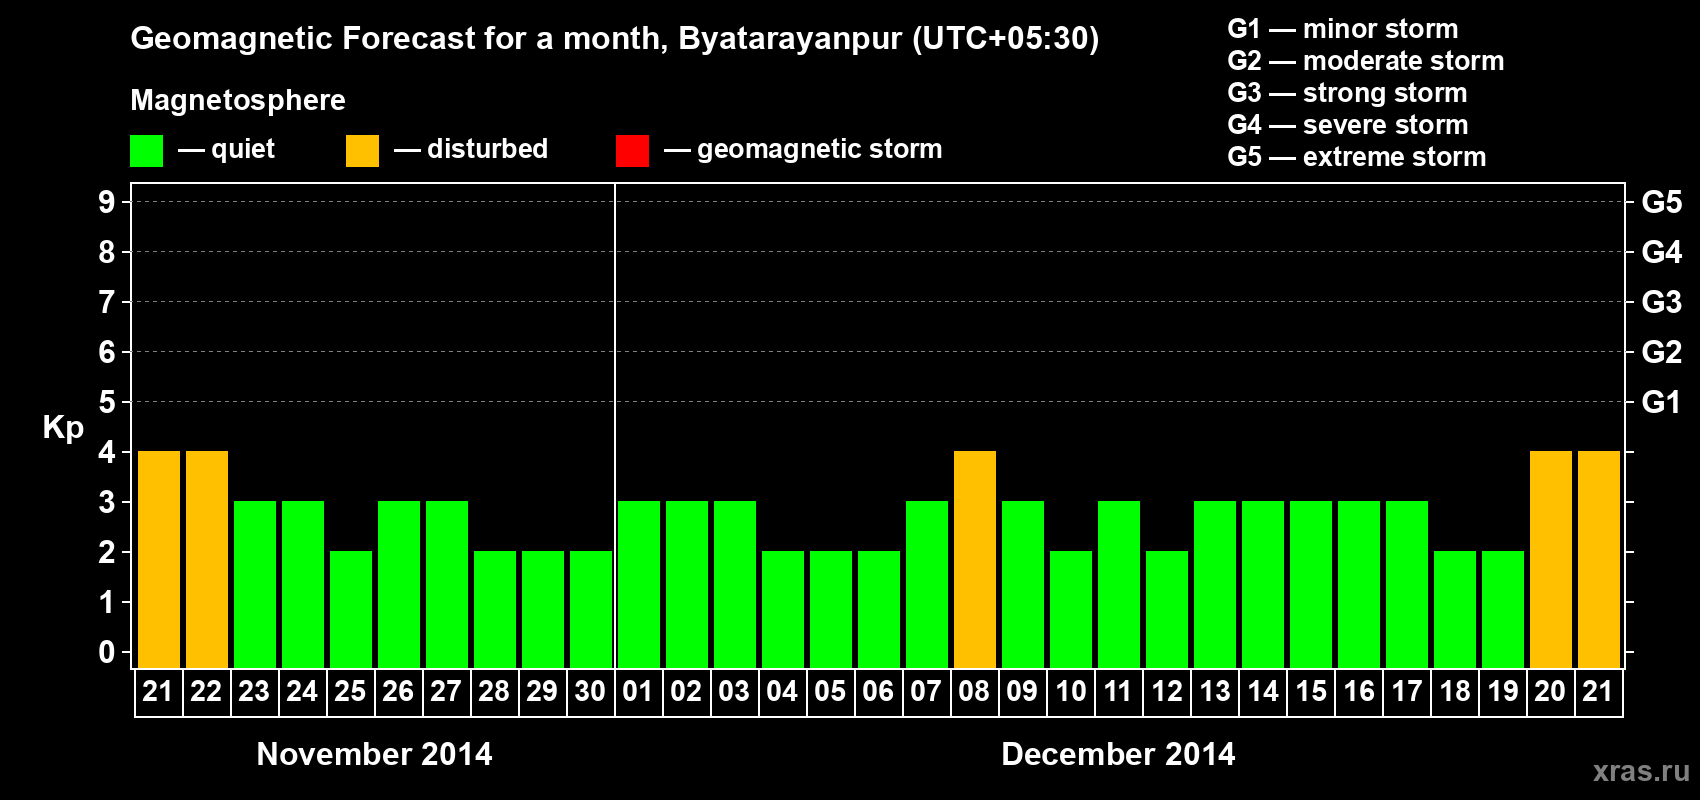1700x800 pixels.
Task: Click the green bar for December 17
Action: (x=1407, y=585)
